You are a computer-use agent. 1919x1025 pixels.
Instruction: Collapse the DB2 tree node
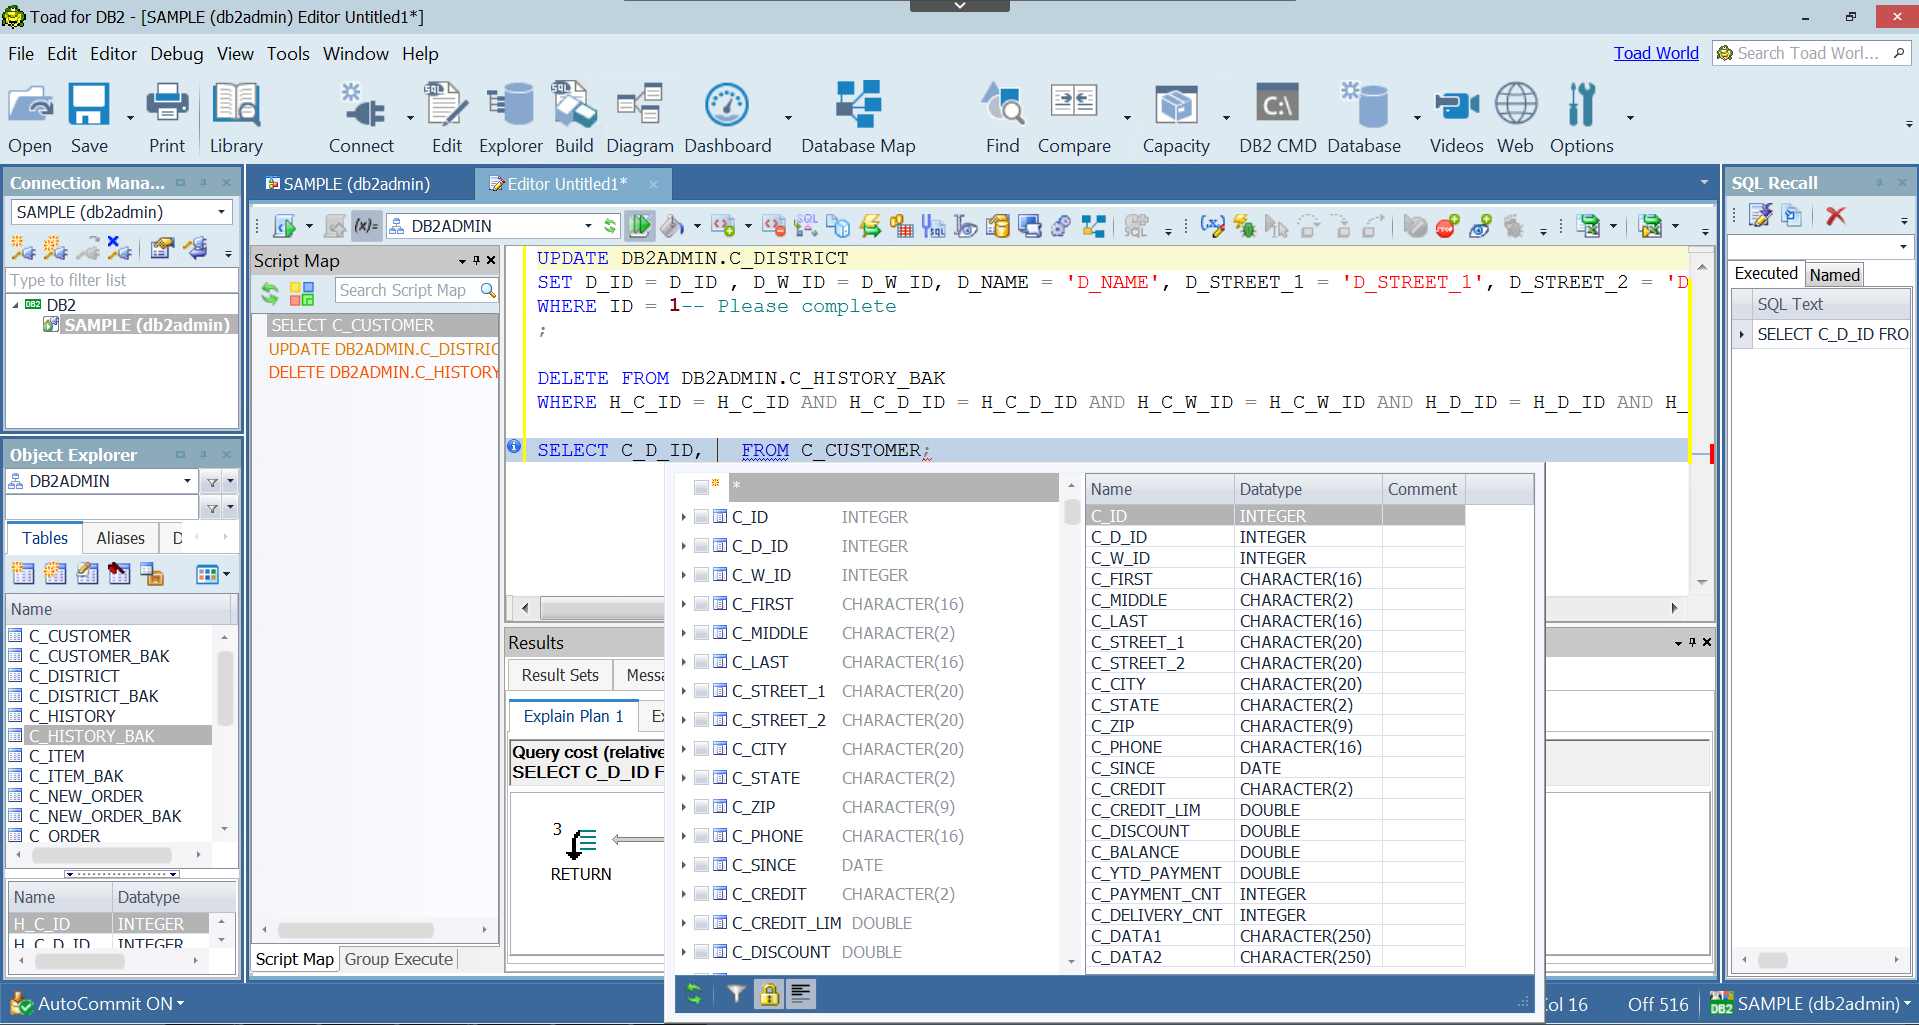pyautogui.click(x=15, y=305)
